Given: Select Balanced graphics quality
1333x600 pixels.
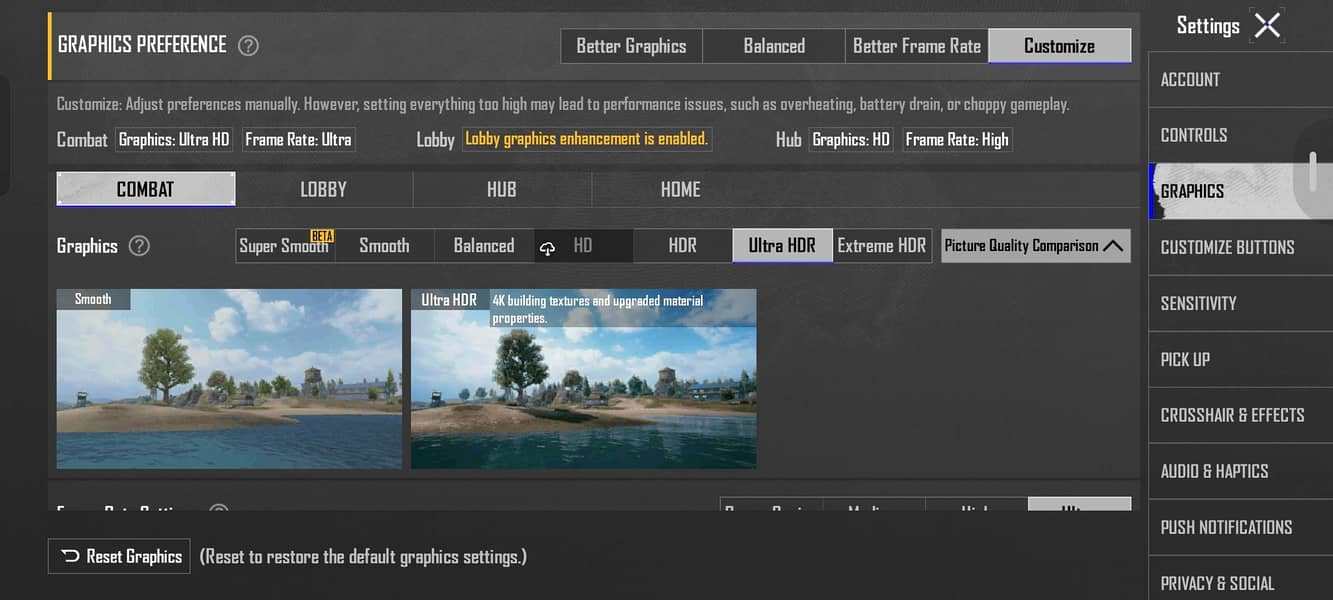Looking at the screenshot, I should [484, 246].
